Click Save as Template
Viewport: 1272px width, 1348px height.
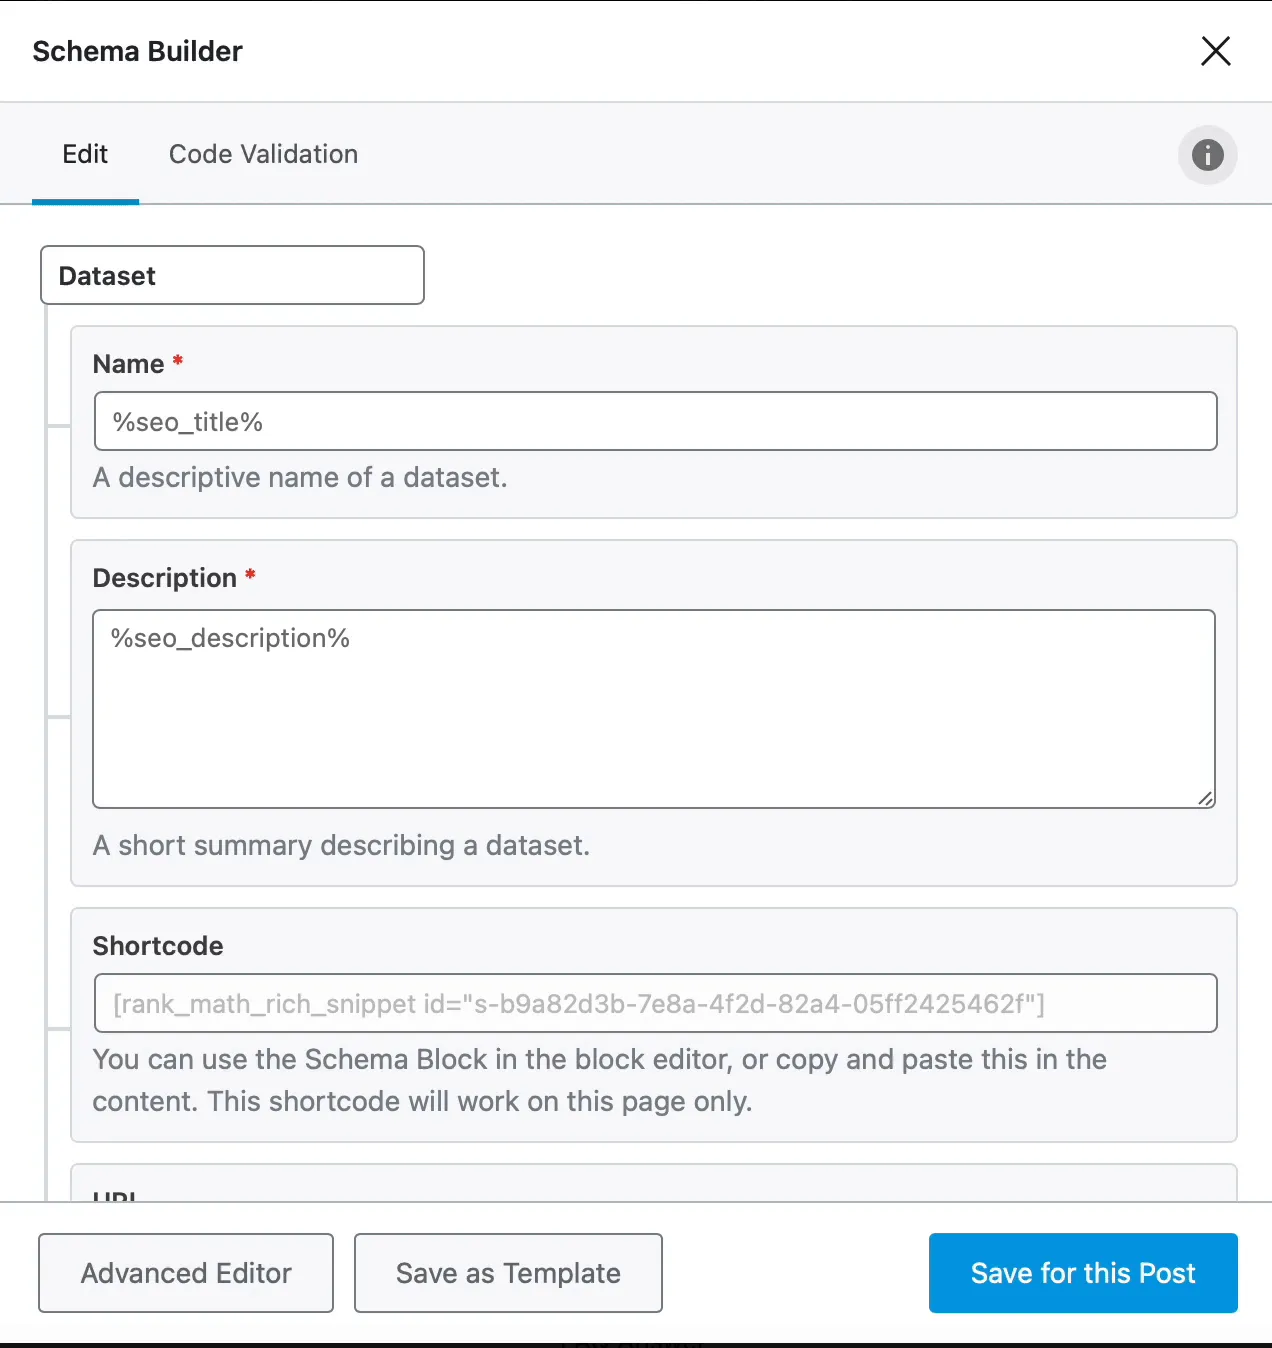[507, 1273]
